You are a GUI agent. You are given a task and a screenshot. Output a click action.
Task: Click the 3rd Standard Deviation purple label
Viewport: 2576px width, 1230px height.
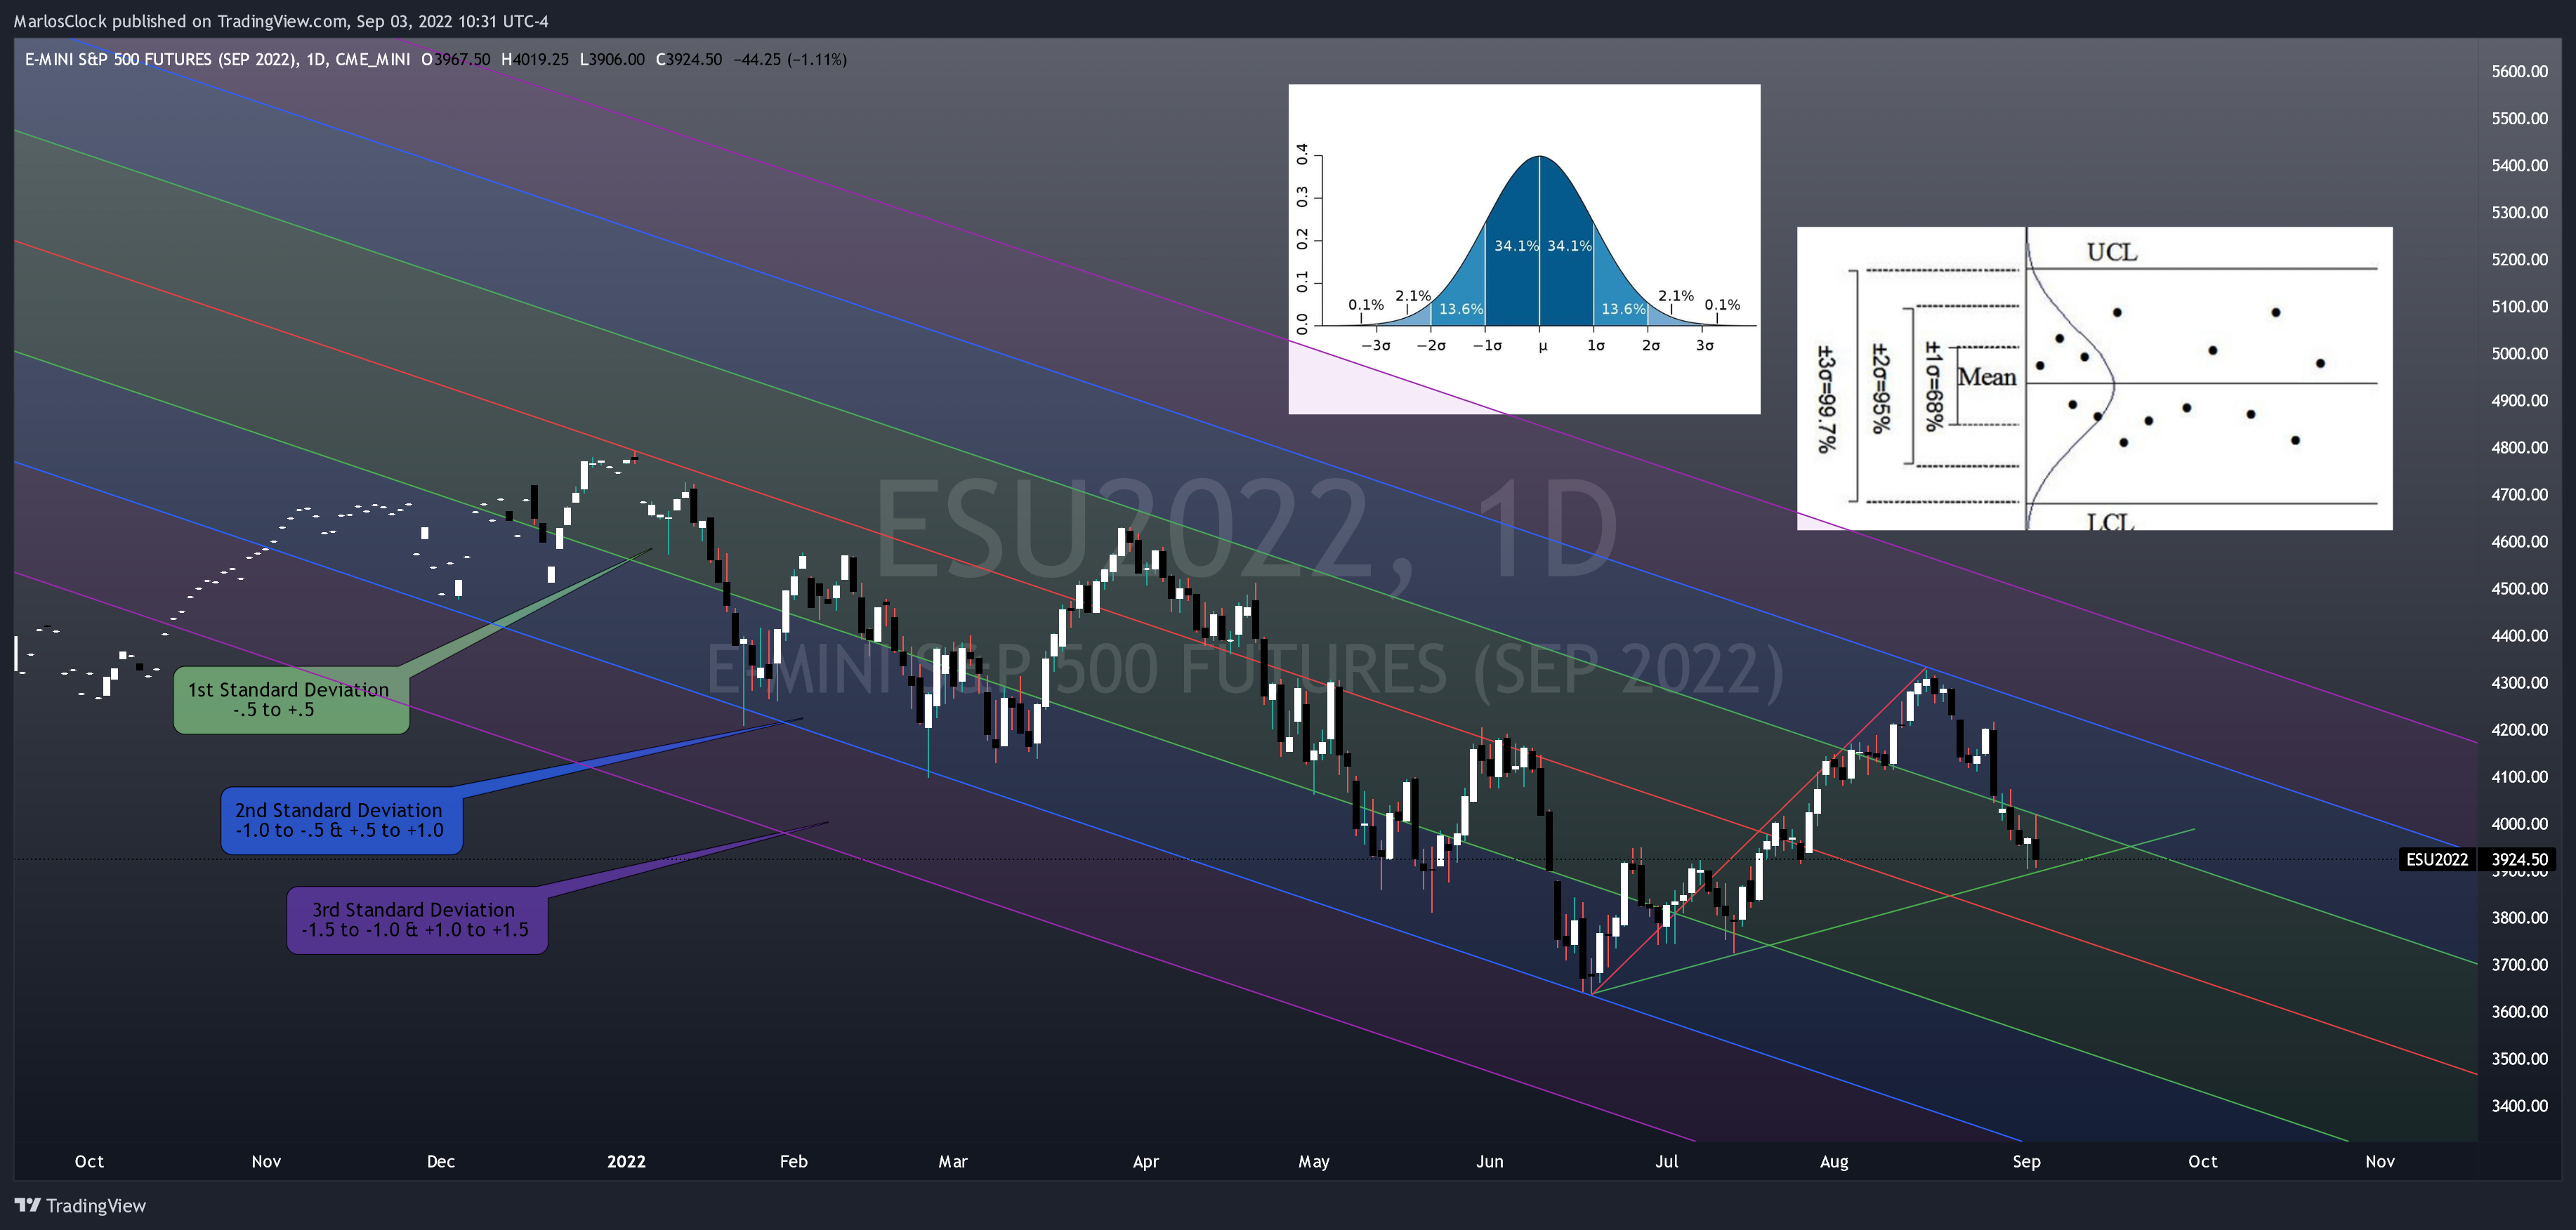tap(417, 920)
